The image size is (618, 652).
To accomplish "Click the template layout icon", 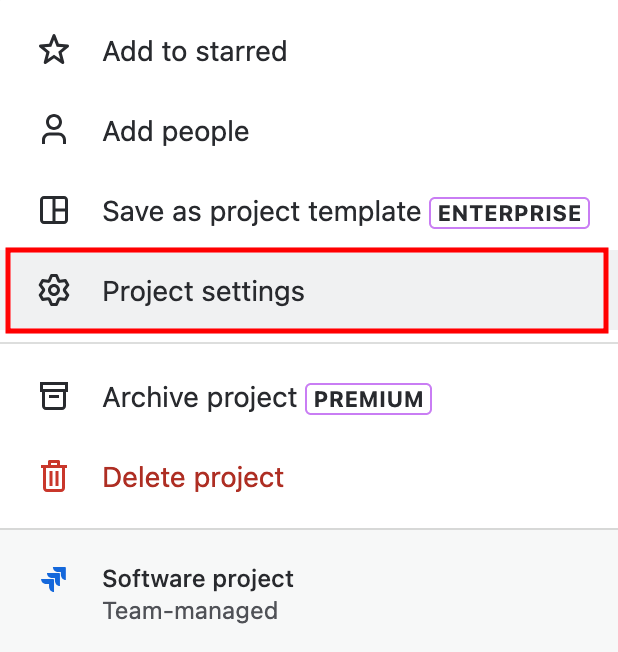I will 53,211.
